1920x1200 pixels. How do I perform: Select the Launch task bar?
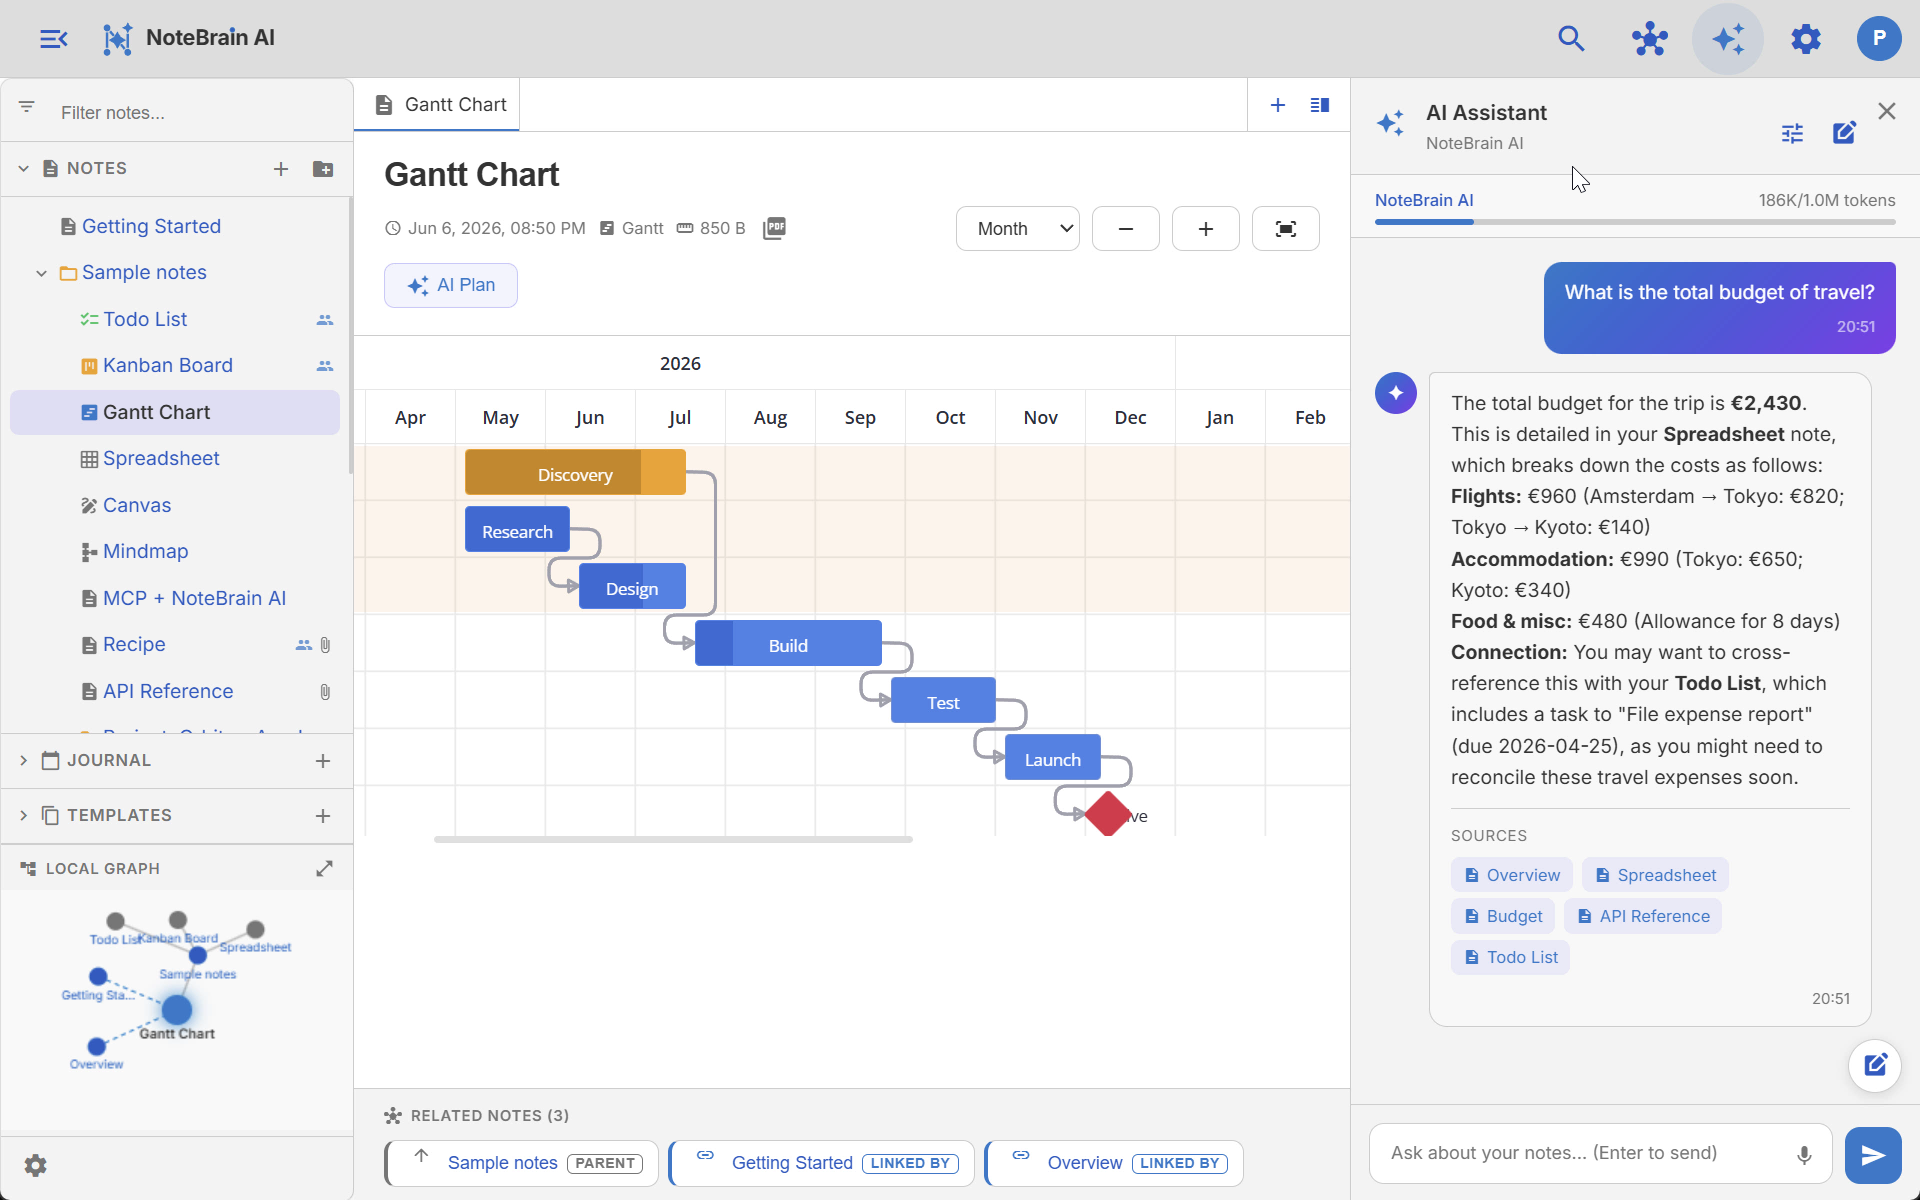(x=1052, y=757)
